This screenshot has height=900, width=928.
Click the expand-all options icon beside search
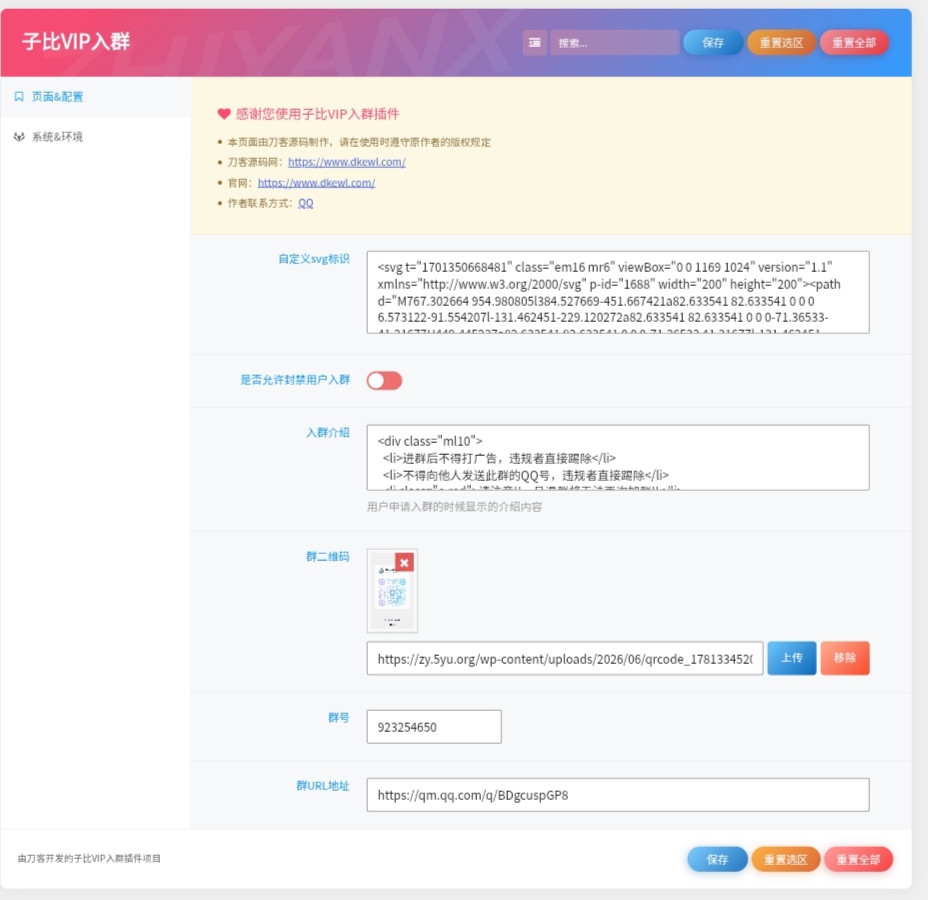(534, 43)
